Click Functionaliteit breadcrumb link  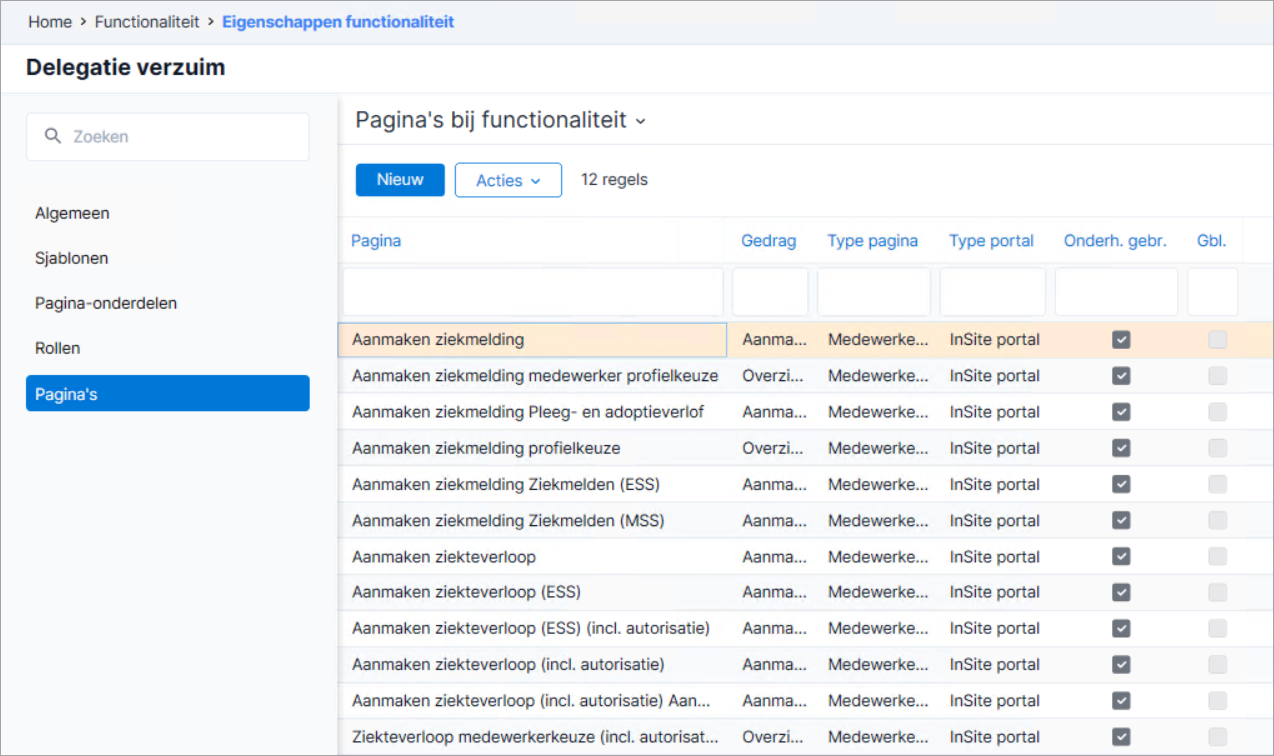coord(147,22)
